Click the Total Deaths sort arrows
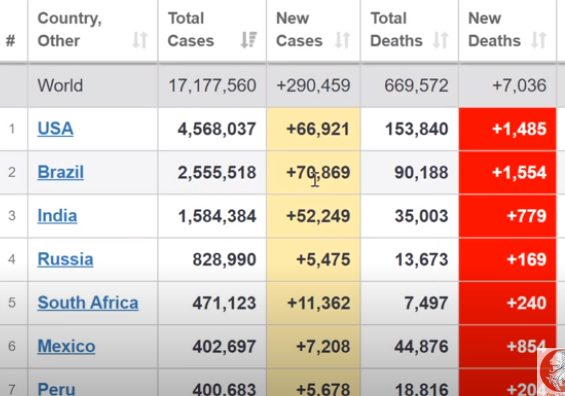 coord(441,40)
